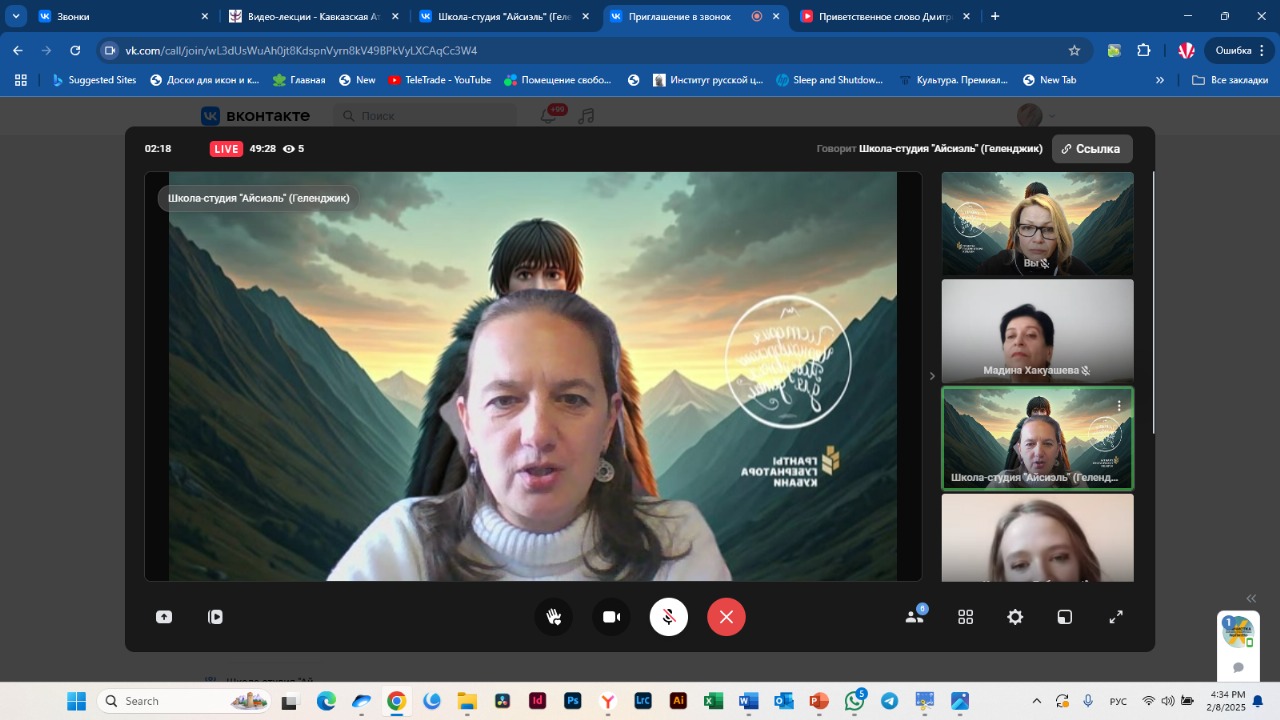This screenshot has width=1280, height=720.
Task: Open call settings gear
Action: pyautogui.click(x=1015, y=617)
